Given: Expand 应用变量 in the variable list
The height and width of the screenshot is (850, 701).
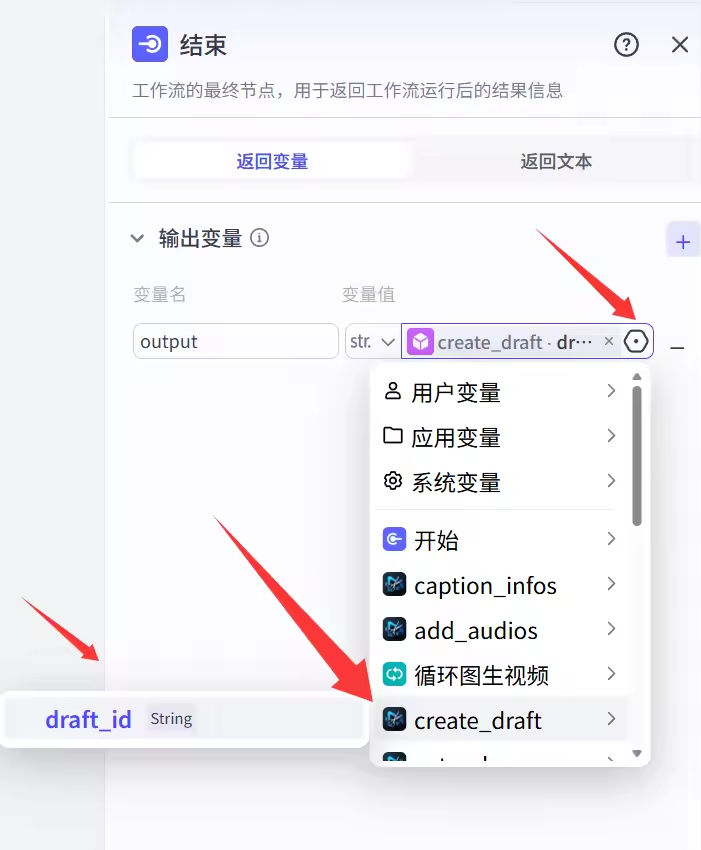Looking at the screenshot, I should [610, 437].
